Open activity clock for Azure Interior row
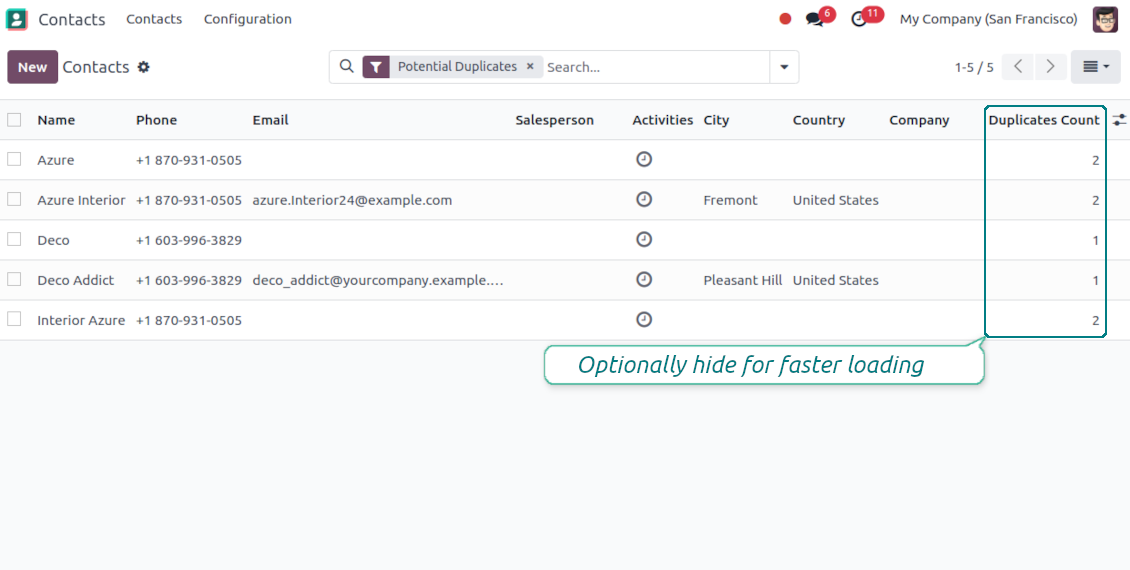The image size is (1130, 570). point(644,200)
